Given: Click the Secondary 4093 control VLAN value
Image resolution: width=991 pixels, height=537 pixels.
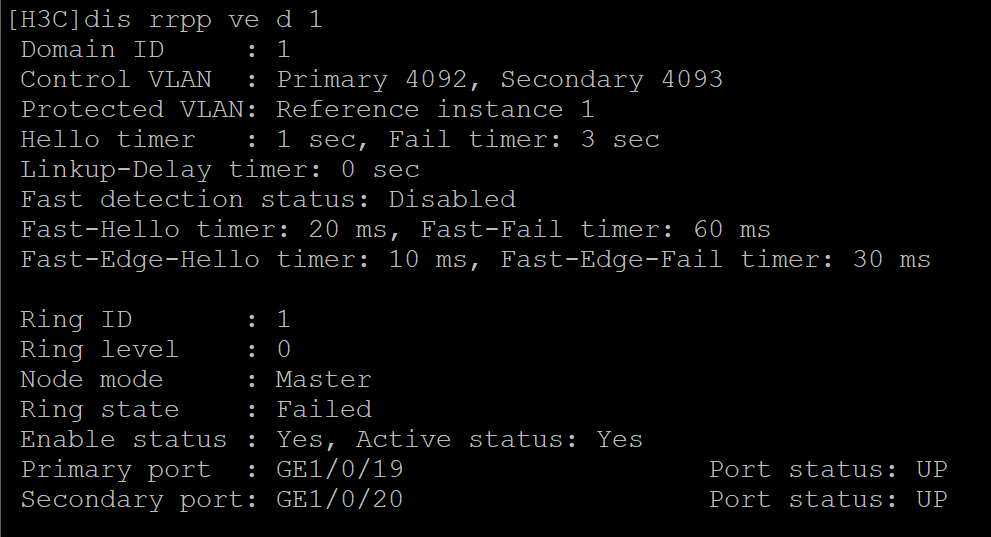Looking at the screenshot, I should coord(611,79).
